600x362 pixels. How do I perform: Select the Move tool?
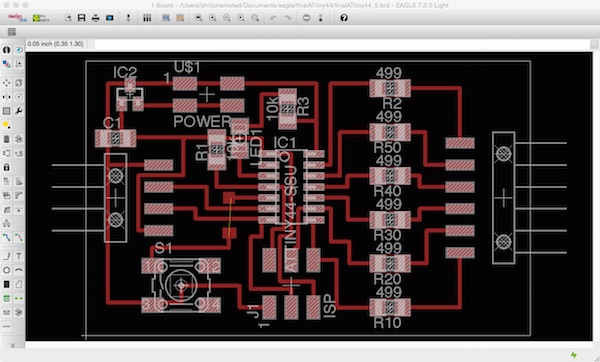click(x=7, y=83)
